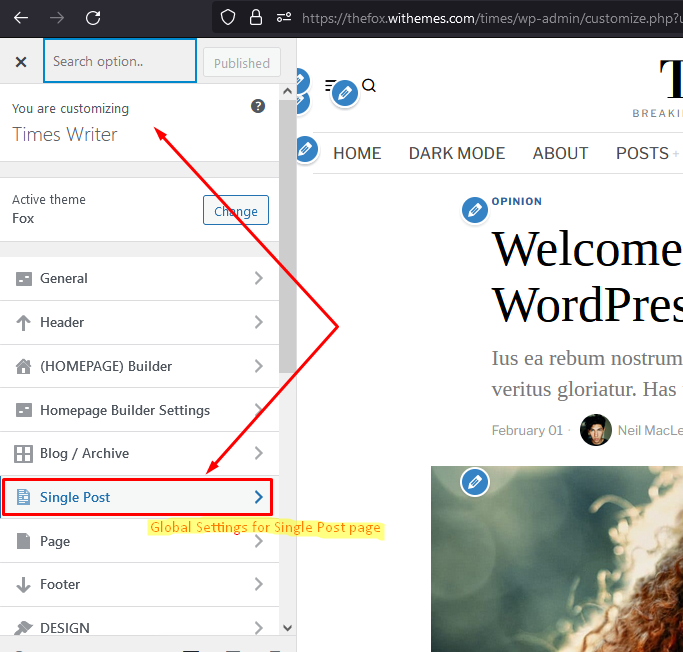Close the customizer with the X button
The image size is (683, 652).
21,62
